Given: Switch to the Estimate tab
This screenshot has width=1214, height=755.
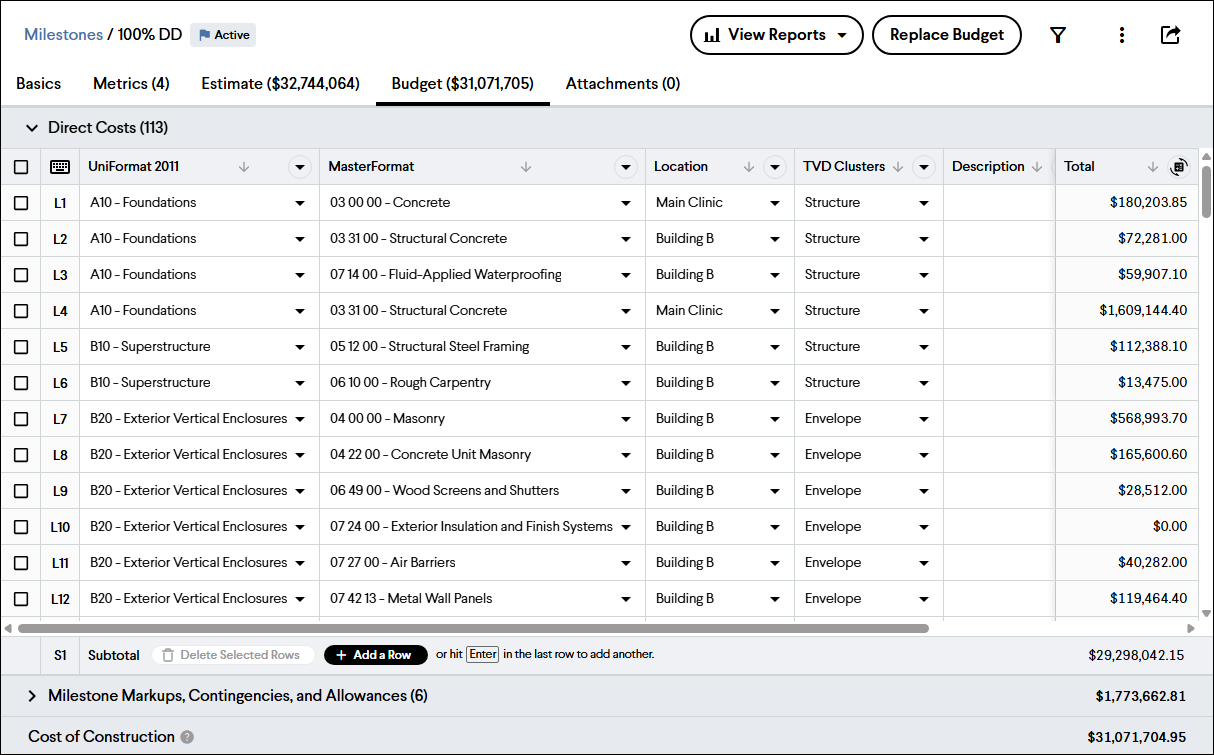Looking at the screenshot, I should pyautogui.click(x=280, y=84).
